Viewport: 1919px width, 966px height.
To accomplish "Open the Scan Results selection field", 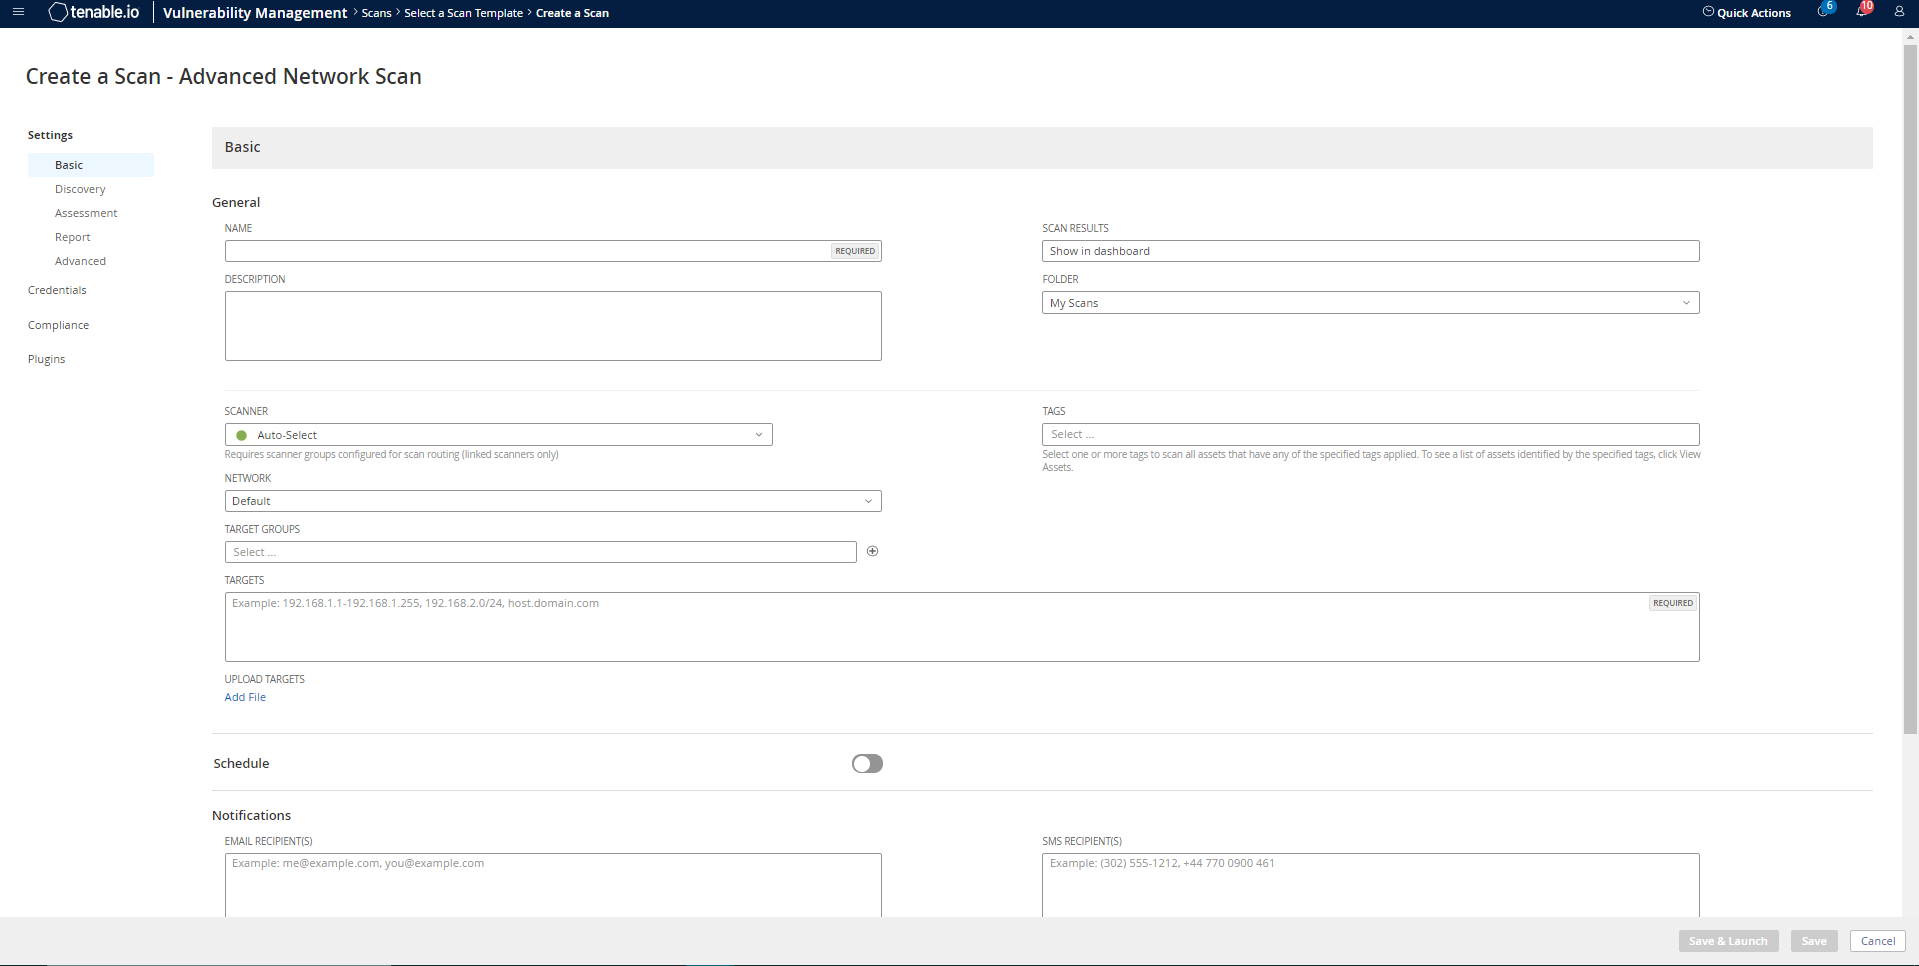I will 1369,251.
